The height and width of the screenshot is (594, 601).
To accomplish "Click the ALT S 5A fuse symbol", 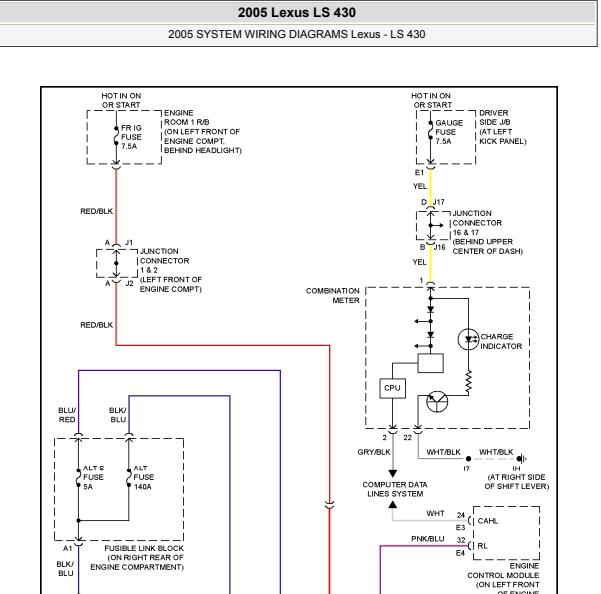I will point(78,477).
